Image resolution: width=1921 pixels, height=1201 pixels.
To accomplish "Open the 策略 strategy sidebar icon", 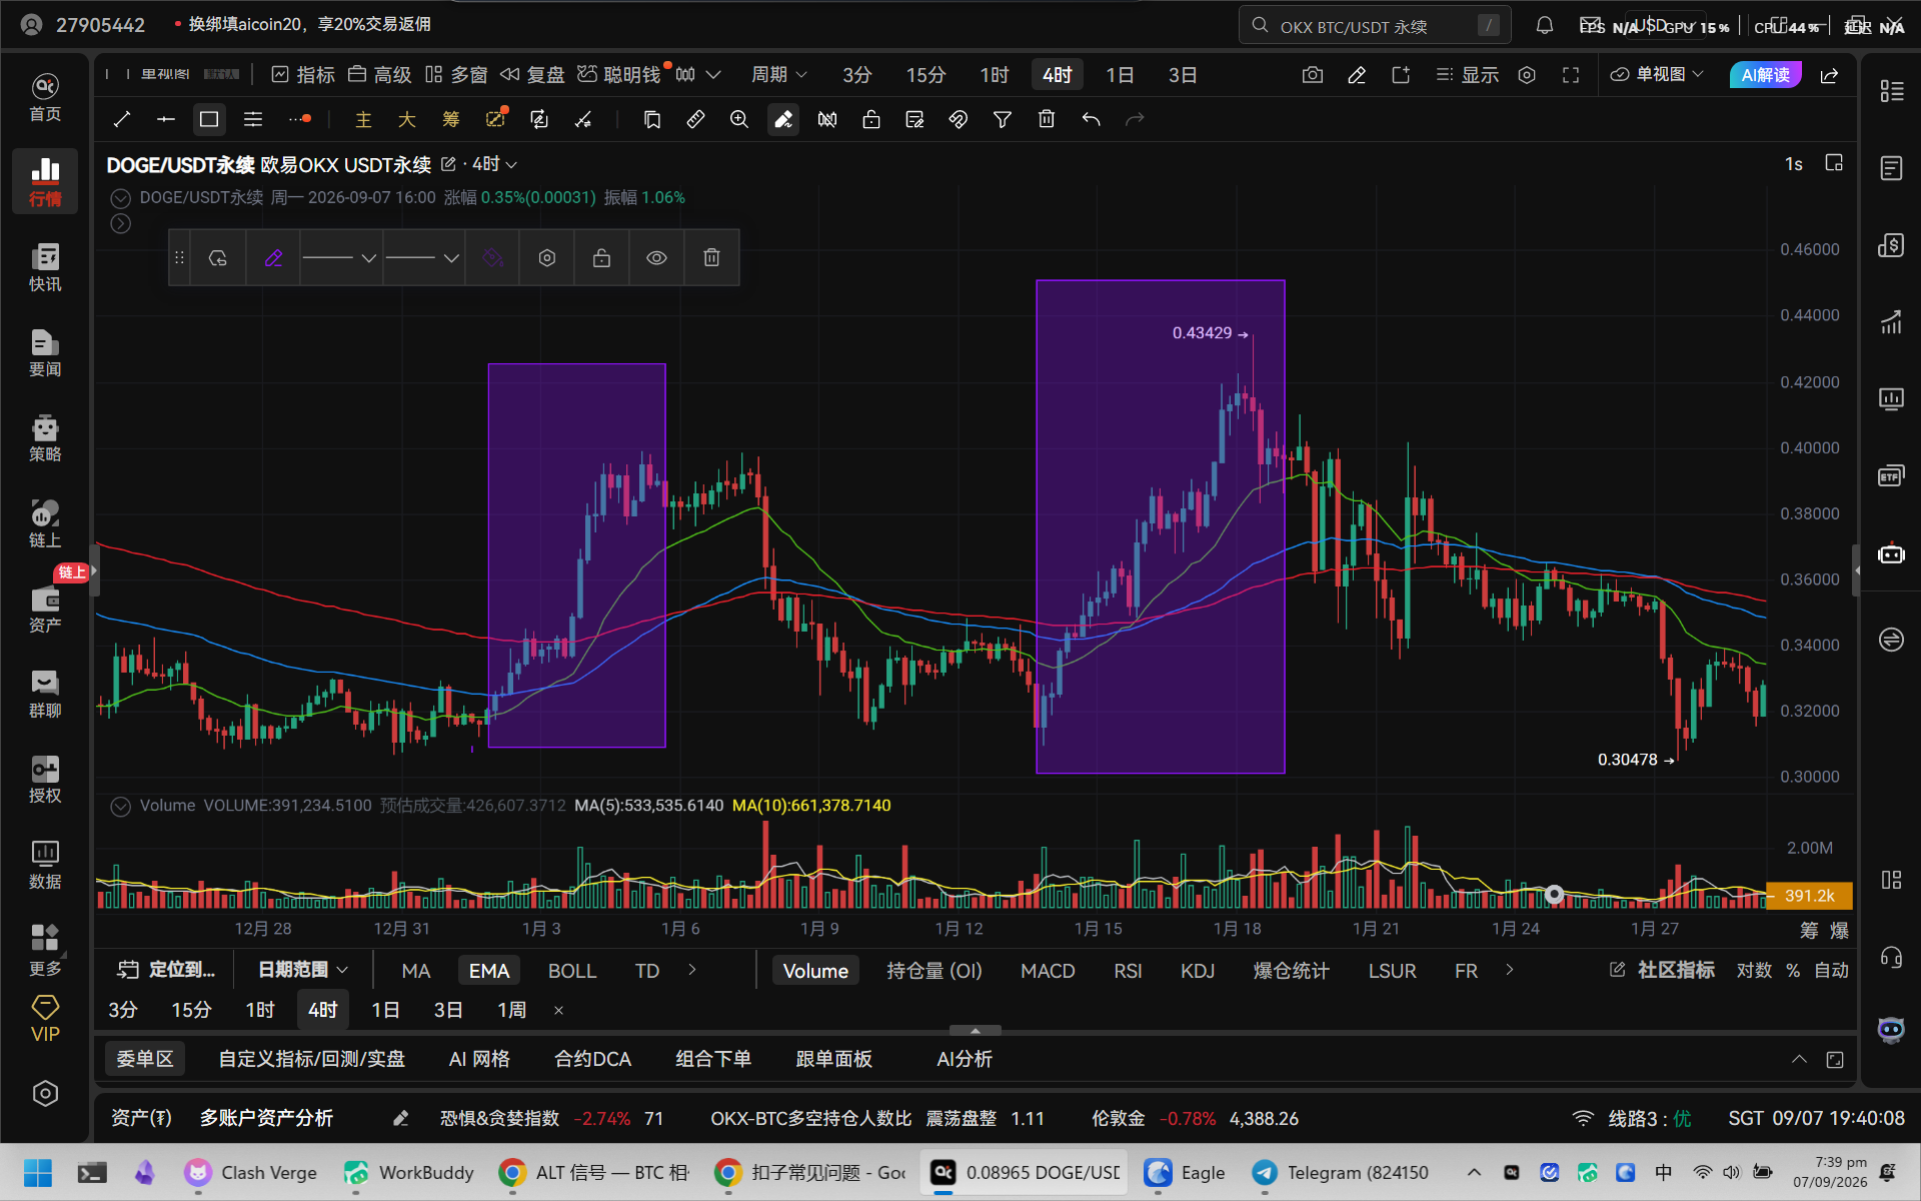I will click(45, 437).
